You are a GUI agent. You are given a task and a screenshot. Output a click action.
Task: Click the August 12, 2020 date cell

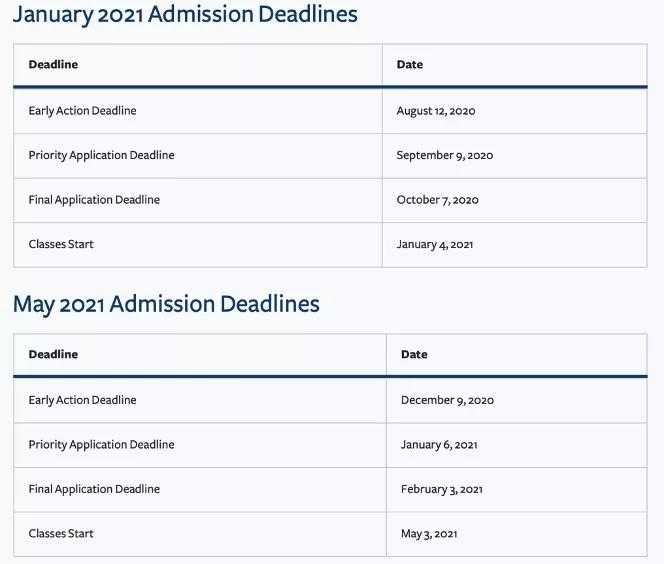coord(436,111)
